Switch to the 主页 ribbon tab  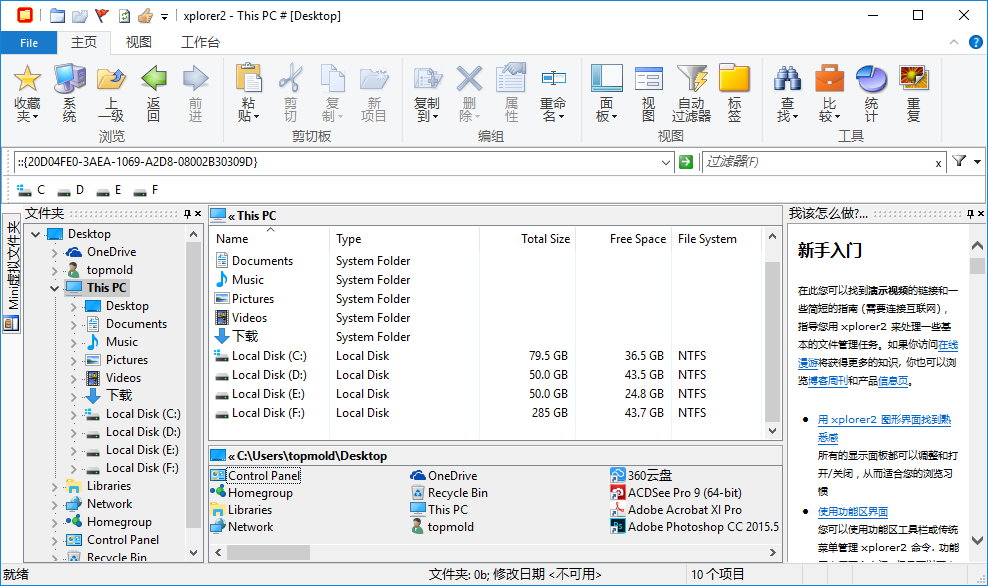[x=84, y=42]
